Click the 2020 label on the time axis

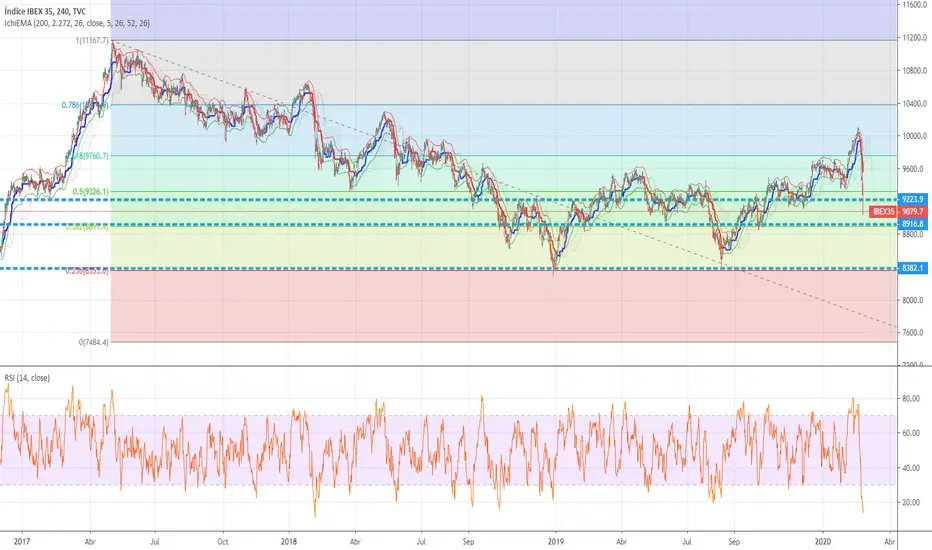point(823,542)
